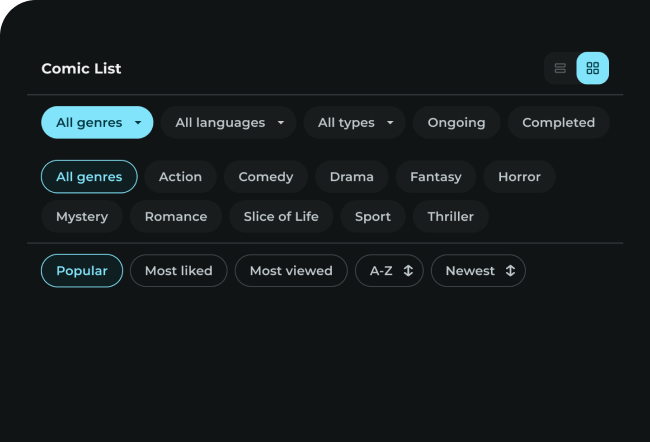Sort comics by Popular
Viewport: 650px width, 442px height.
(x=82, y=271)
